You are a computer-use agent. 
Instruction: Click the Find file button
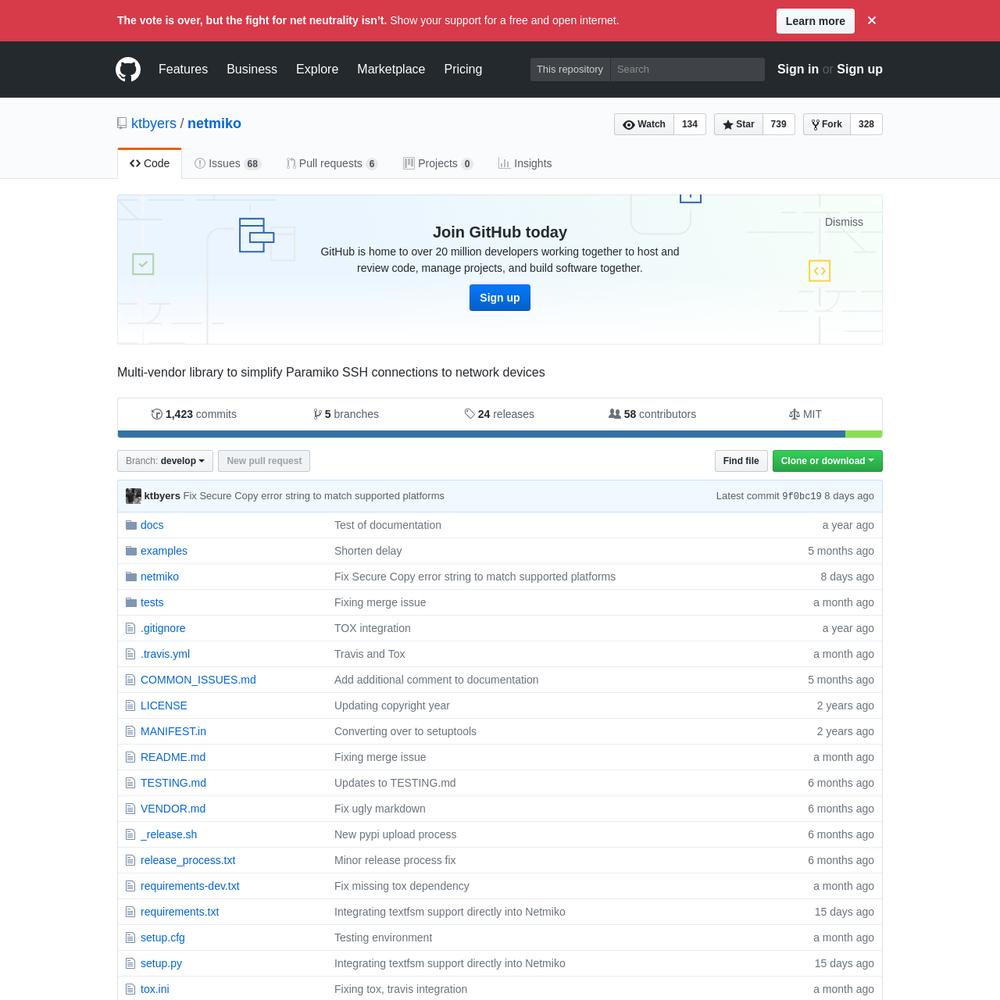point(741,461)
